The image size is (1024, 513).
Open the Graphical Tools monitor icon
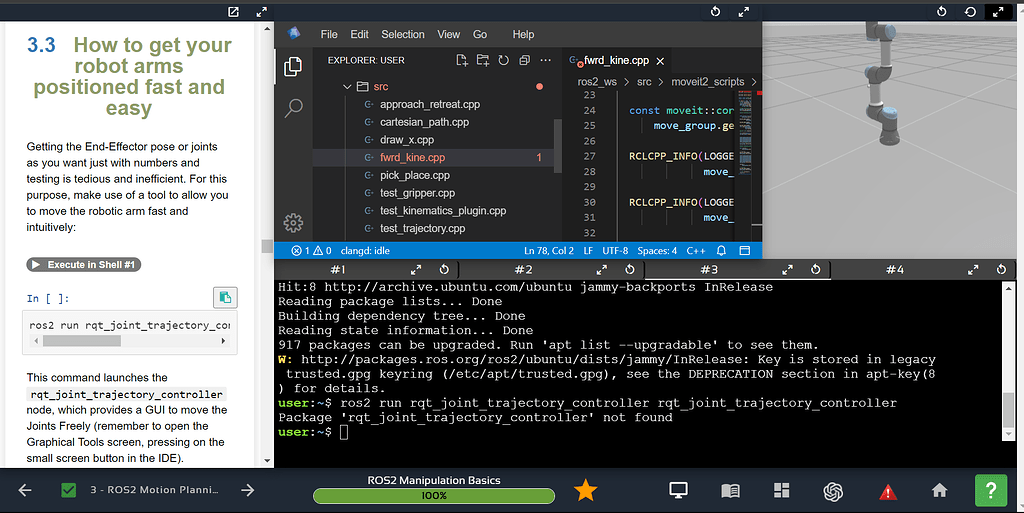(679, 490)
